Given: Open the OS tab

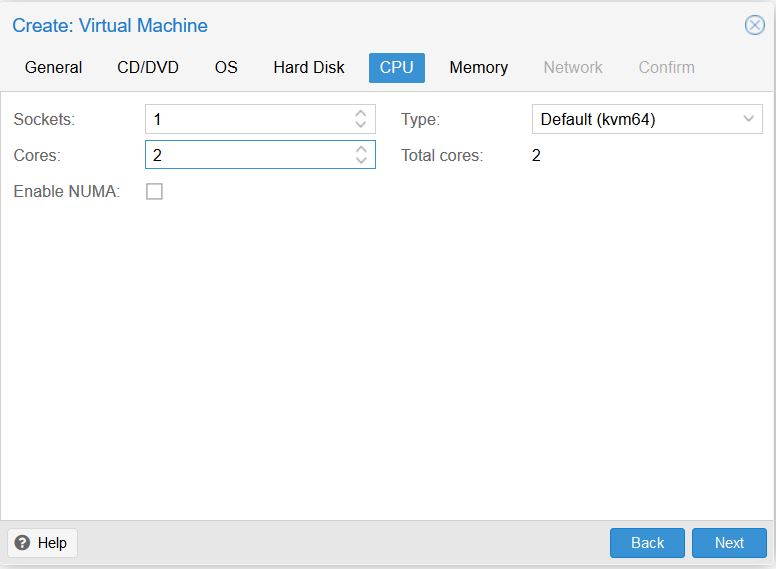Looking at the screenshot, I should click(x=226, y=67).
